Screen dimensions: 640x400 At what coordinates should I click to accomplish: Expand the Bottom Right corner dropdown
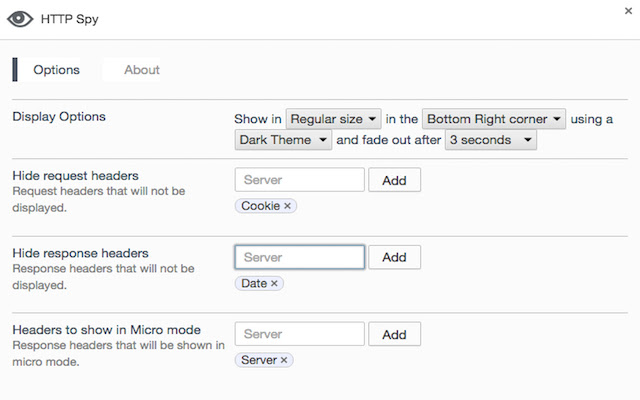(x=494, y=119)
